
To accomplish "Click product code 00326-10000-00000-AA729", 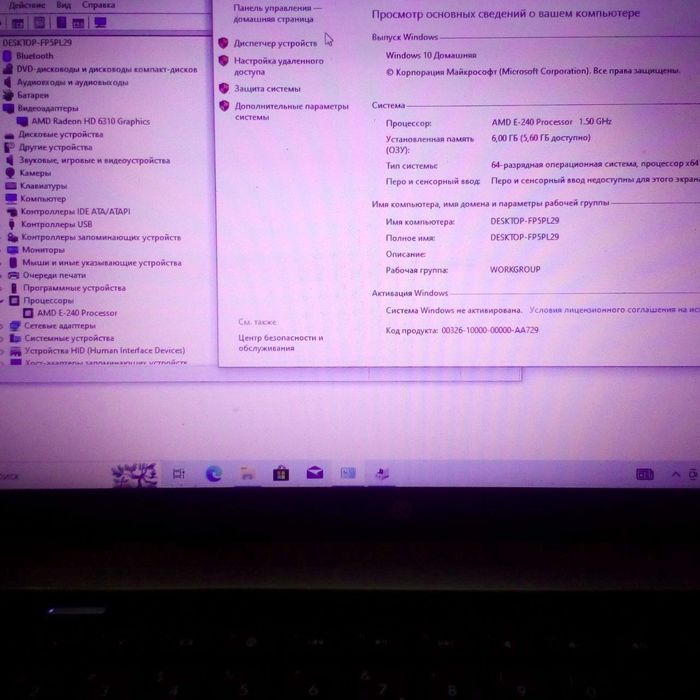I will click(490, 330).
